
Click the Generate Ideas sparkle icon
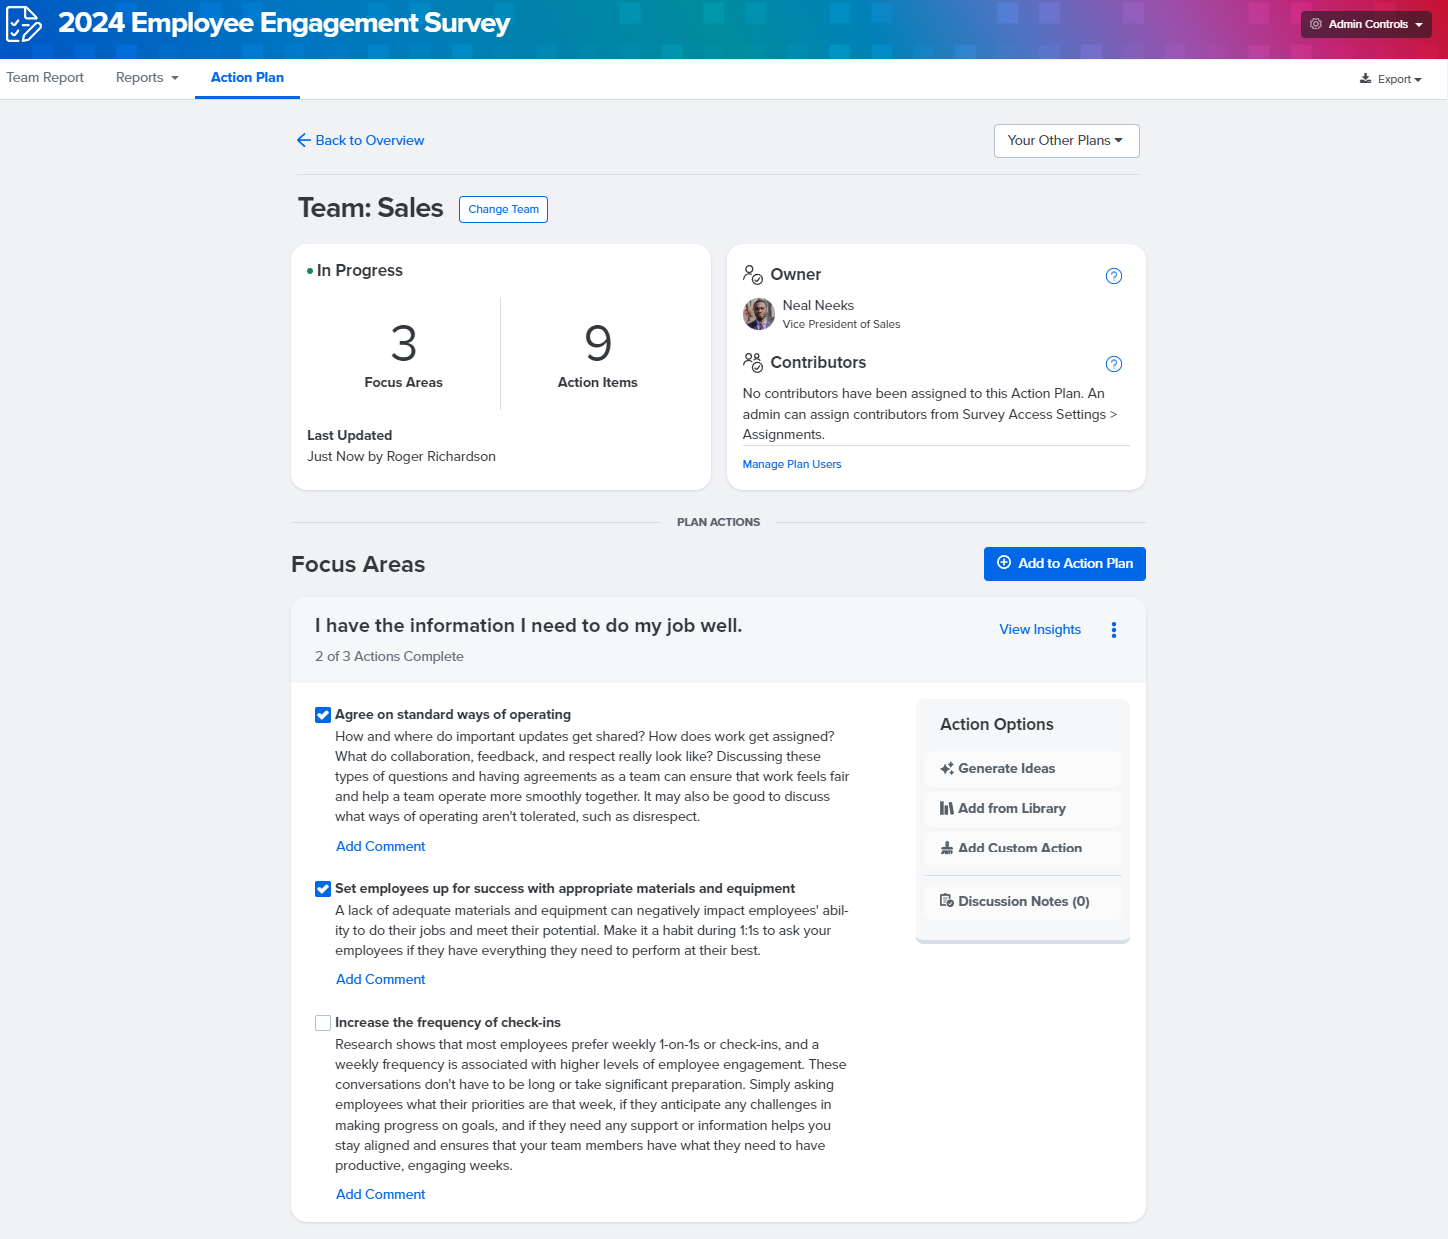946,769
